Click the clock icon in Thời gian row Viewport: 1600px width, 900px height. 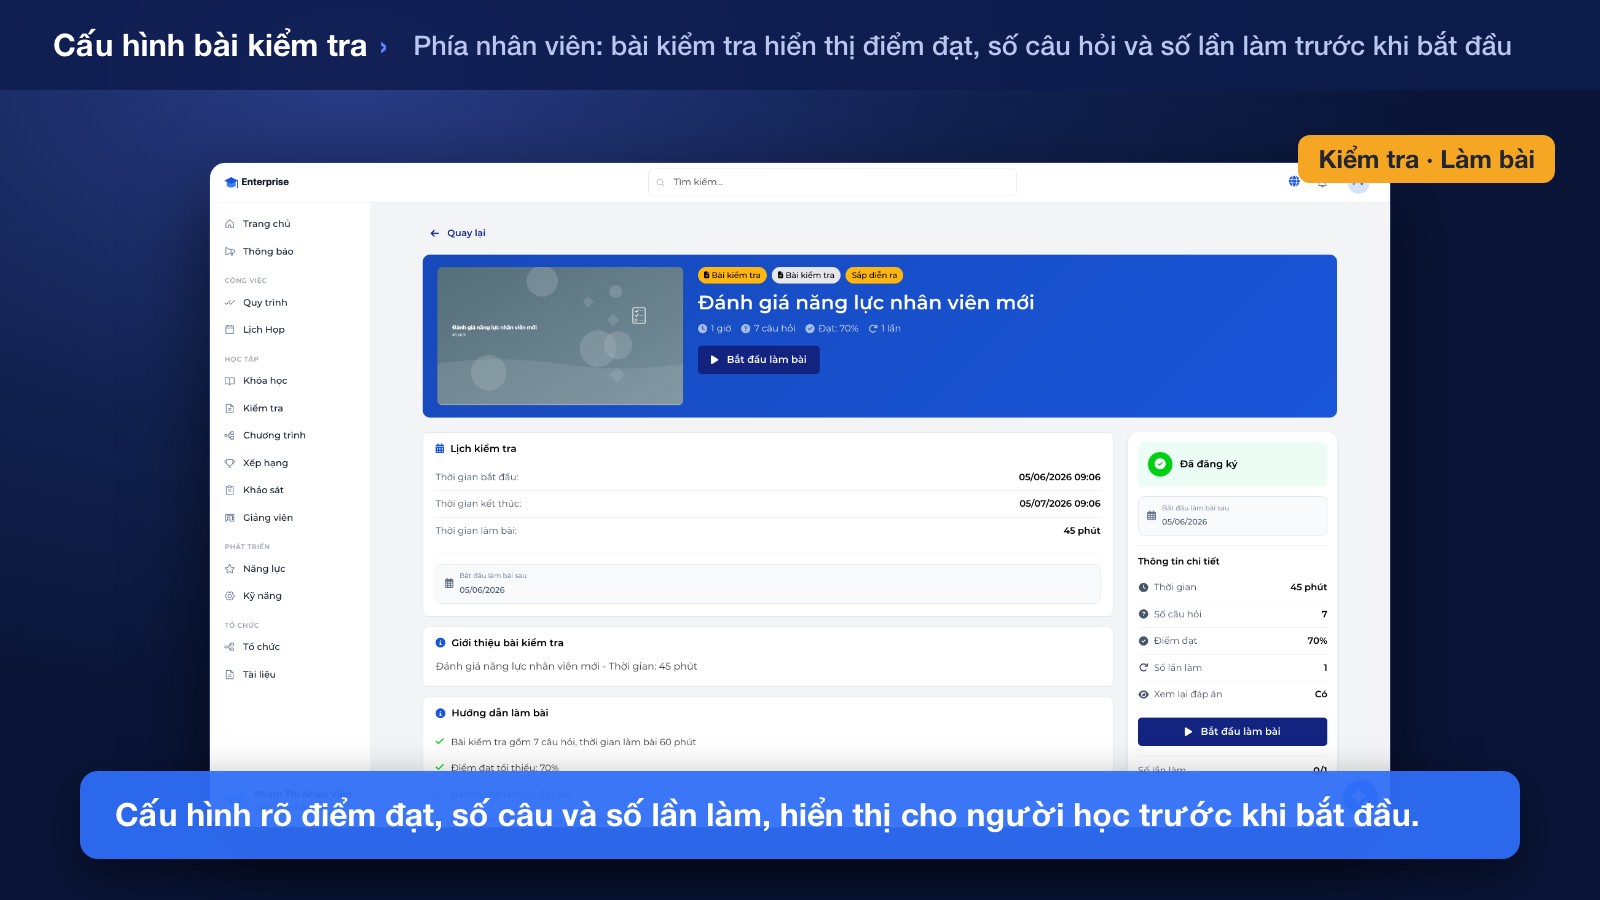pos(1144,588)
